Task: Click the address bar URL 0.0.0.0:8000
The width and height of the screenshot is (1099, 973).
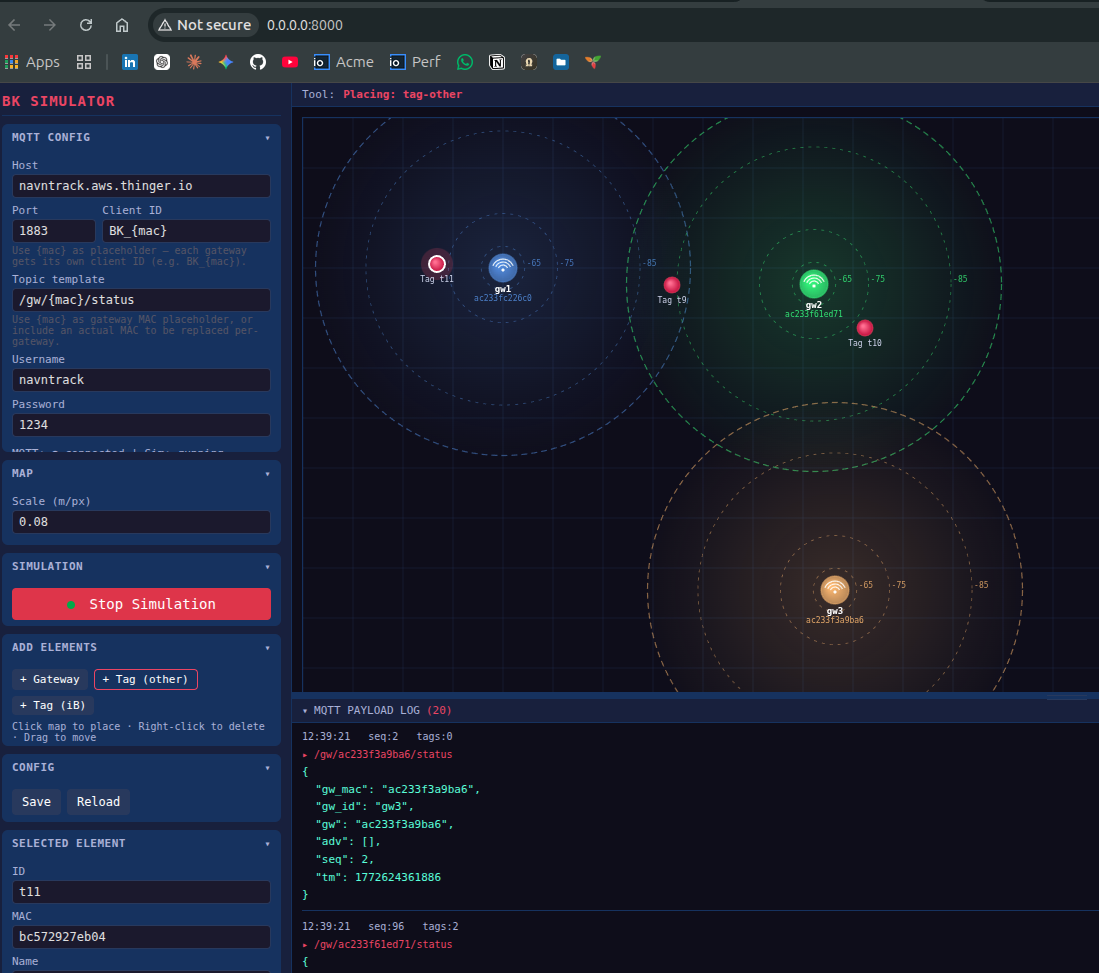Action: (305, 25)
